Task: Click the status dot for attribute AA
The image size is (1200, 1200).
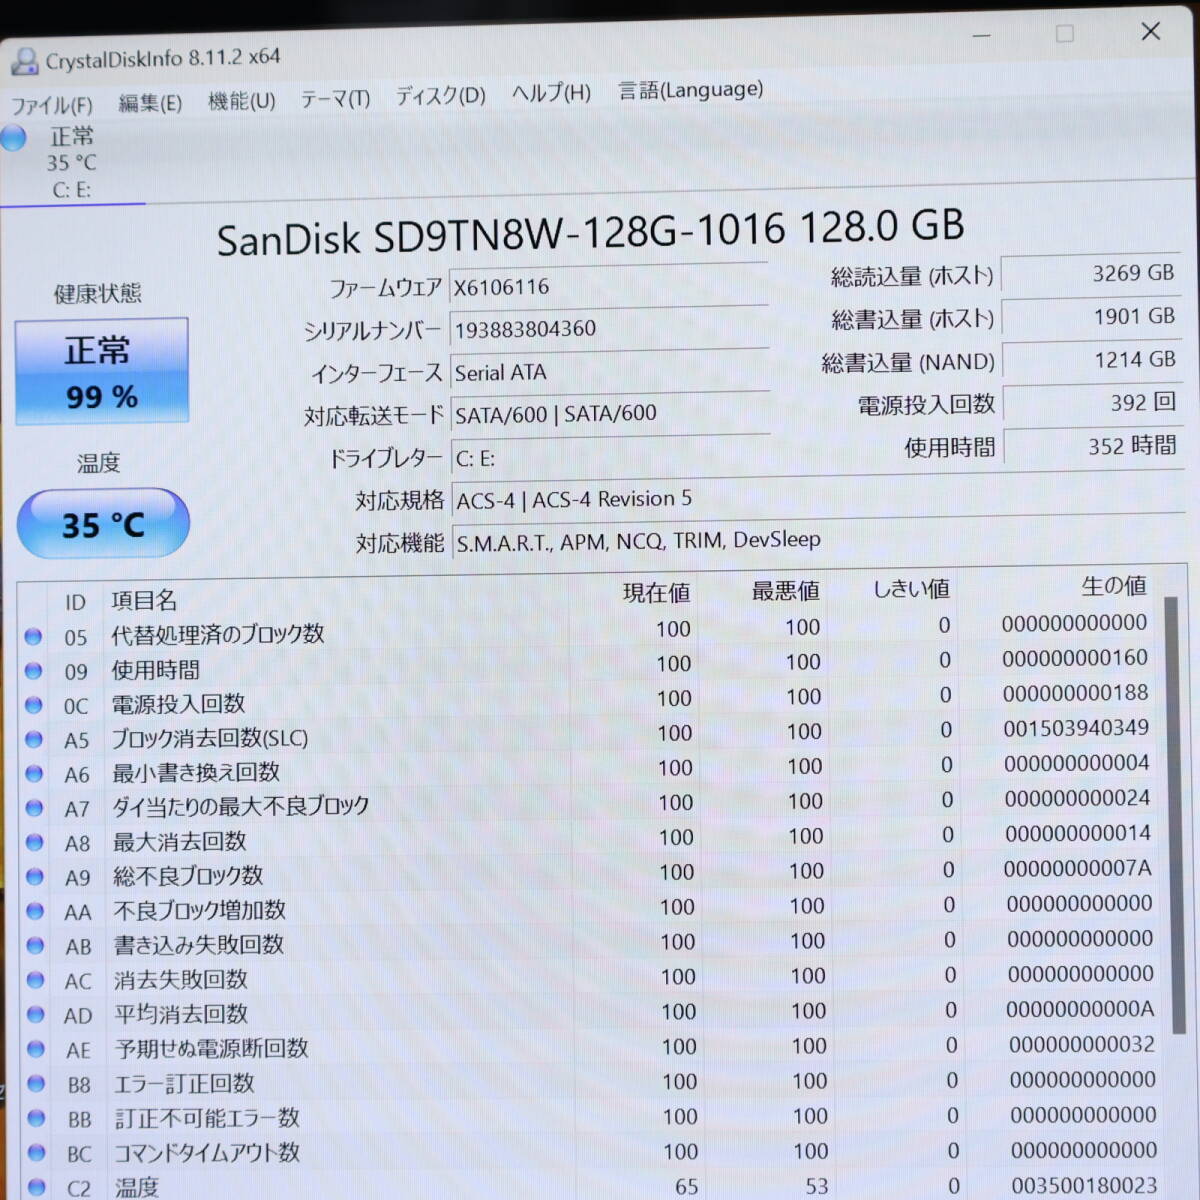Action: click(35, 911)
